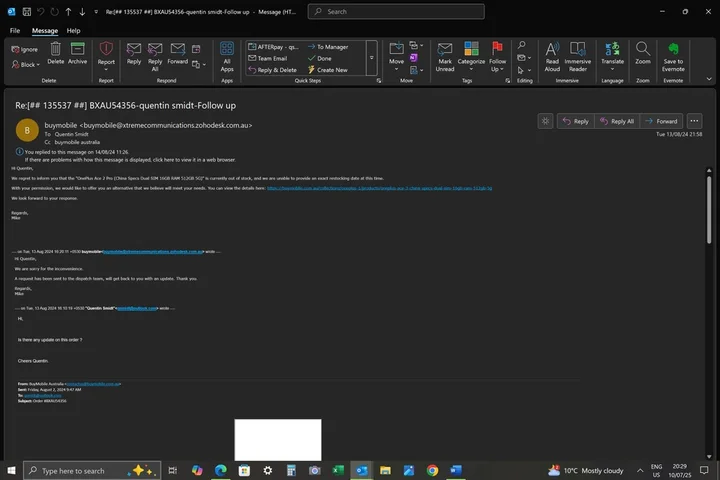Open Google Chrome from the taskbar
The height and width of the screenshot is (480, 720).
tap(432, 470)
